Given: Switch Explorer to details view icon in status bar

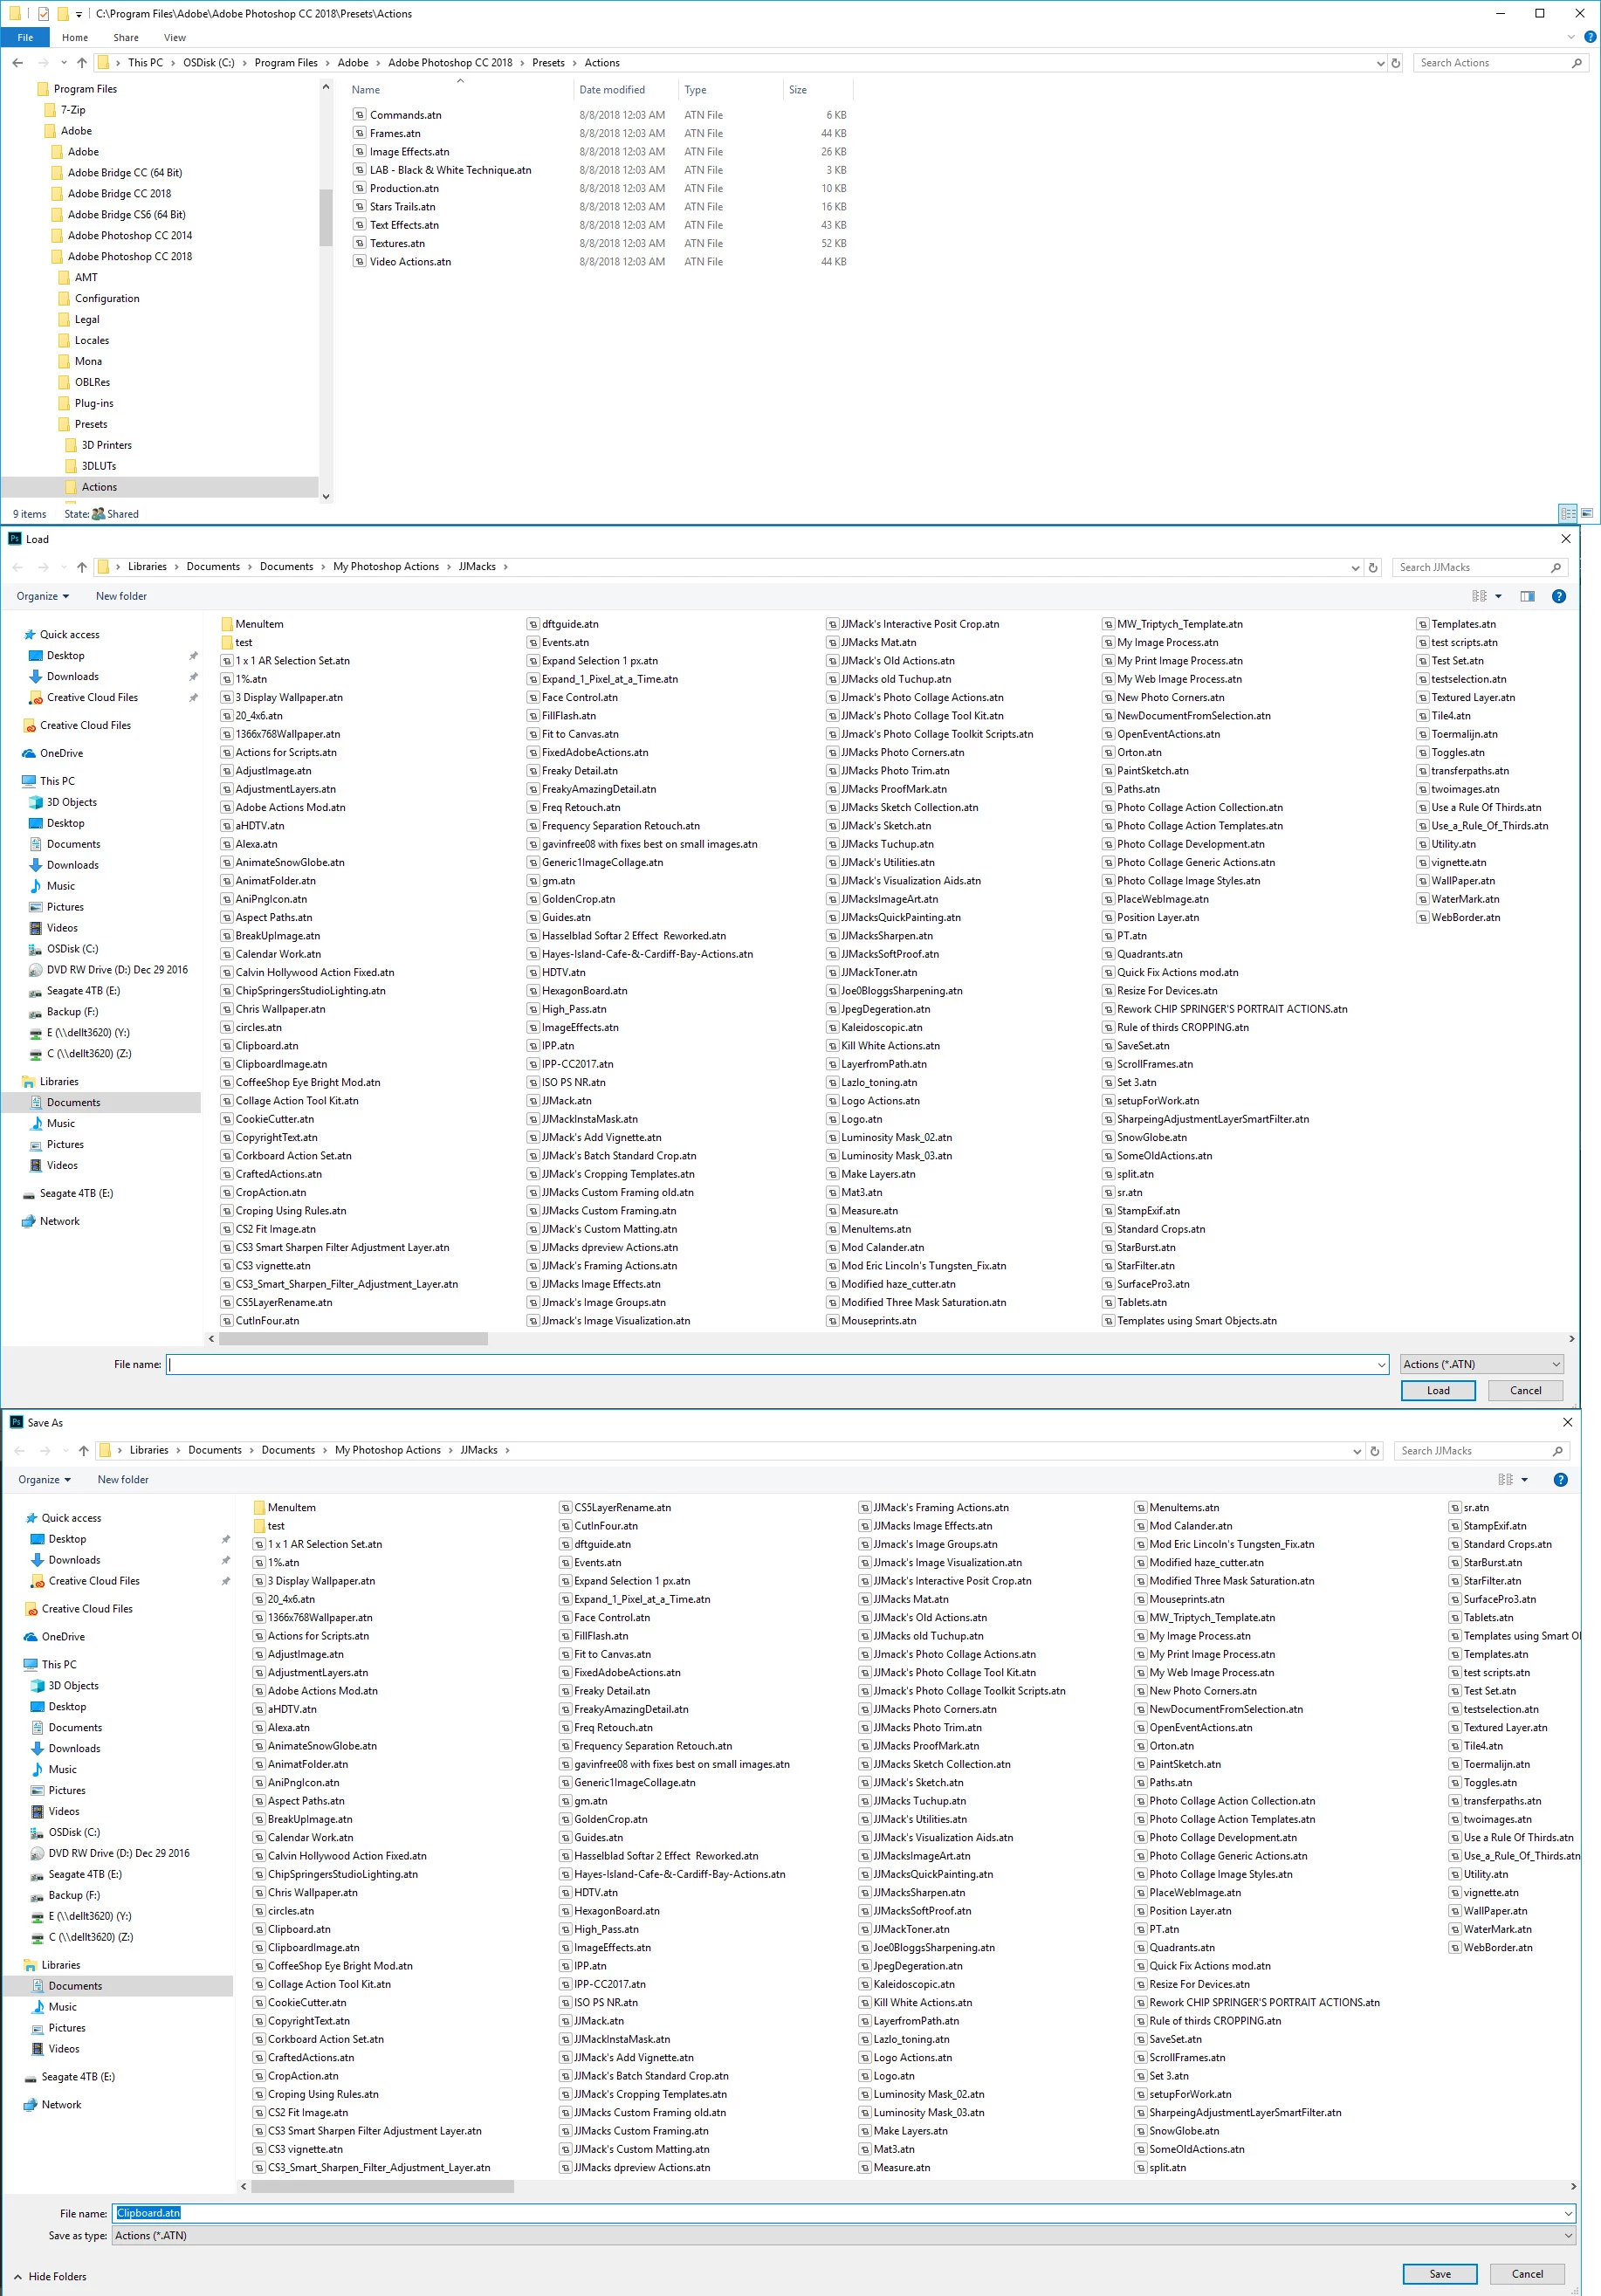Looking at the screenshot, I should pos(1568,513).
